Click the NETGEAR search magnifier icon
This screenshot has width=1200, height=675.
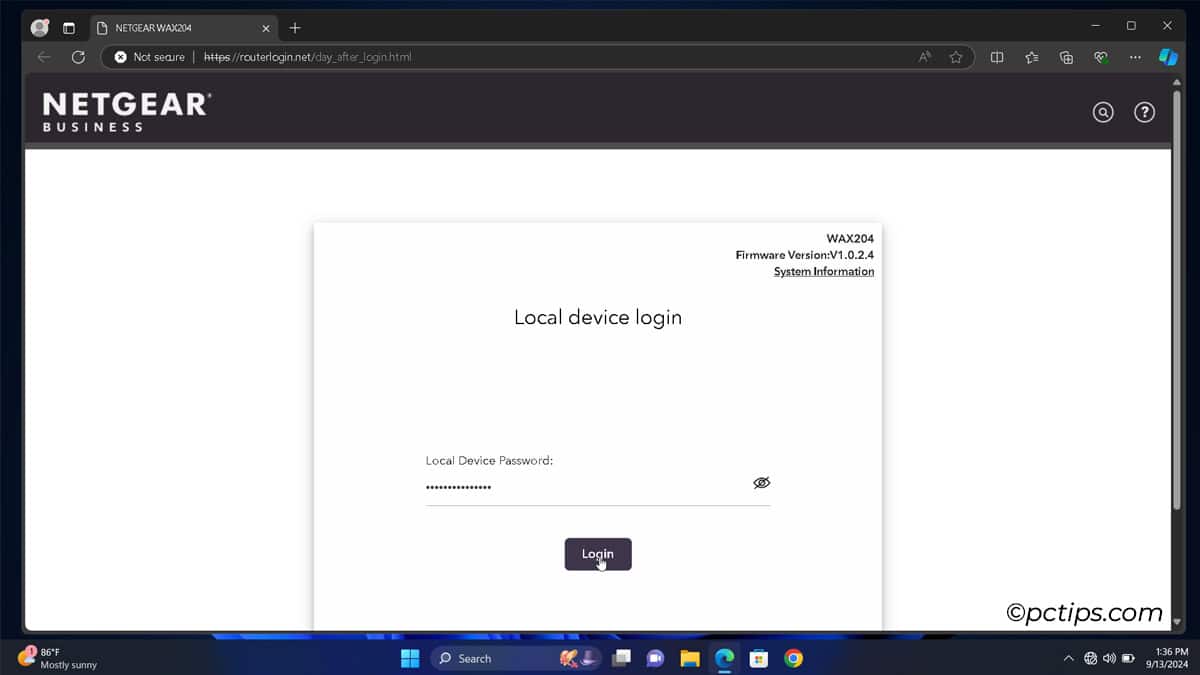[x=1103, y=112]
